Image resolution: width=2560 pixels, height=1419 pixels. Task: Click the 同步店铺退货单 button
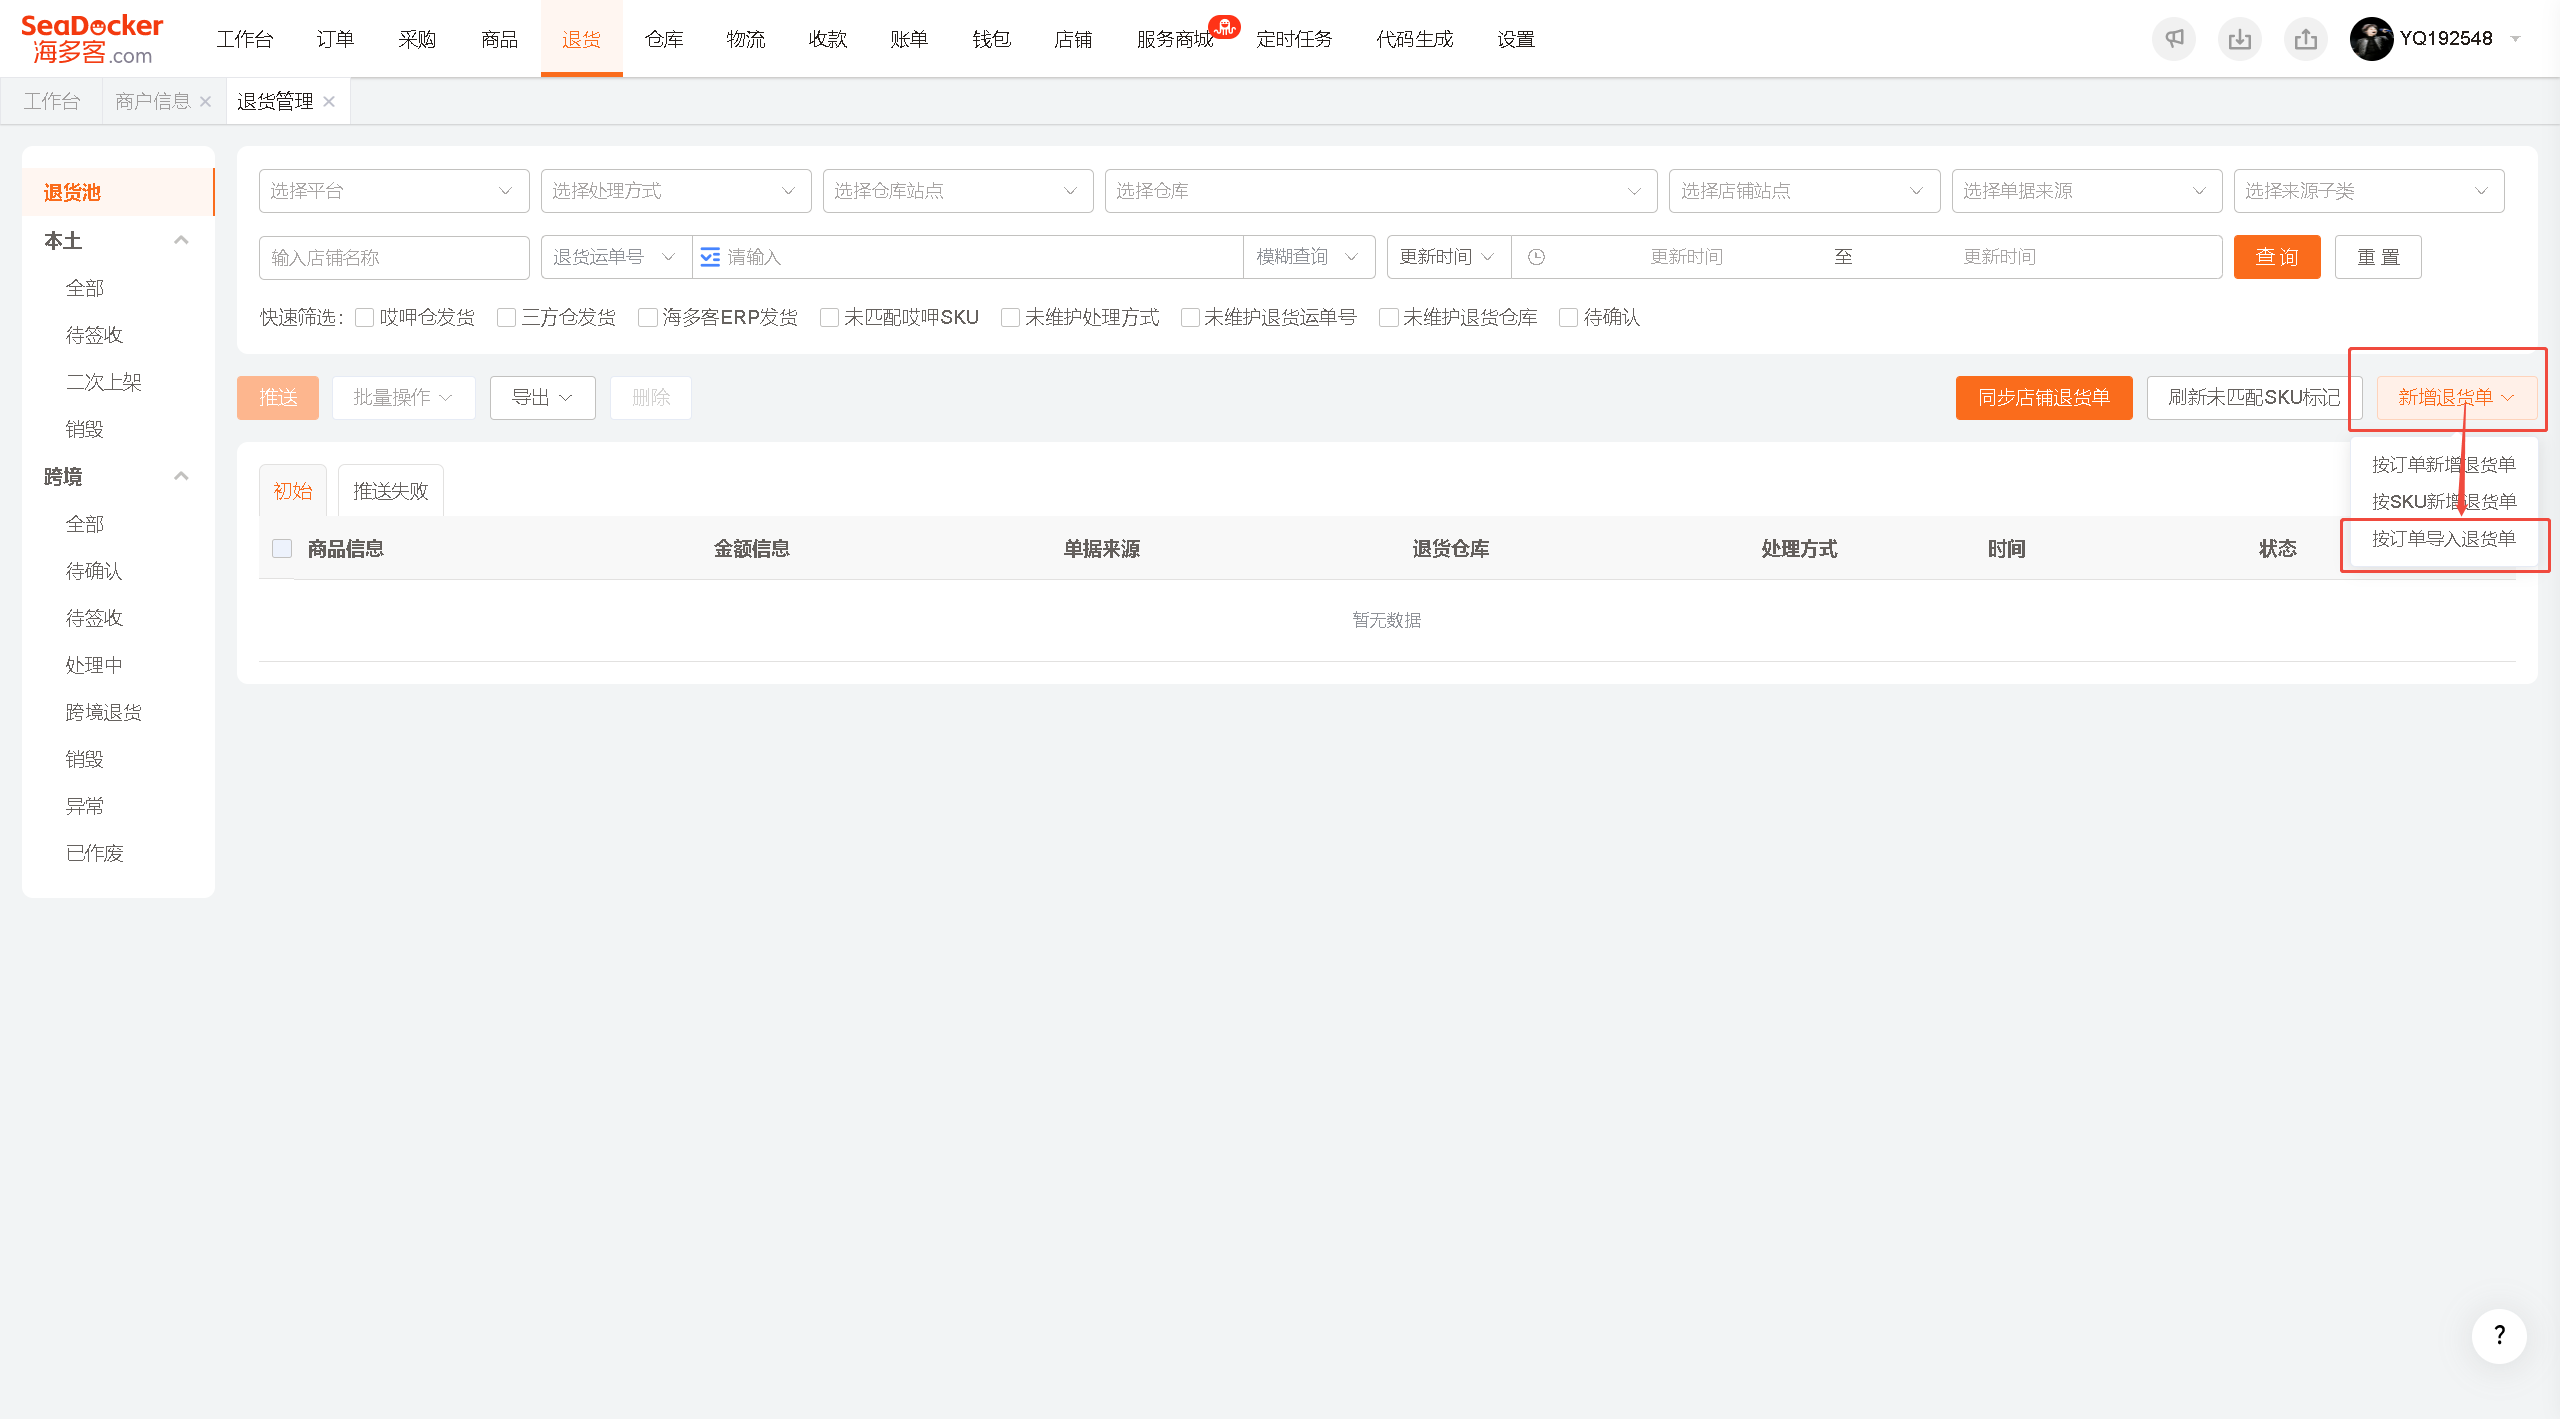[2044, 398]
